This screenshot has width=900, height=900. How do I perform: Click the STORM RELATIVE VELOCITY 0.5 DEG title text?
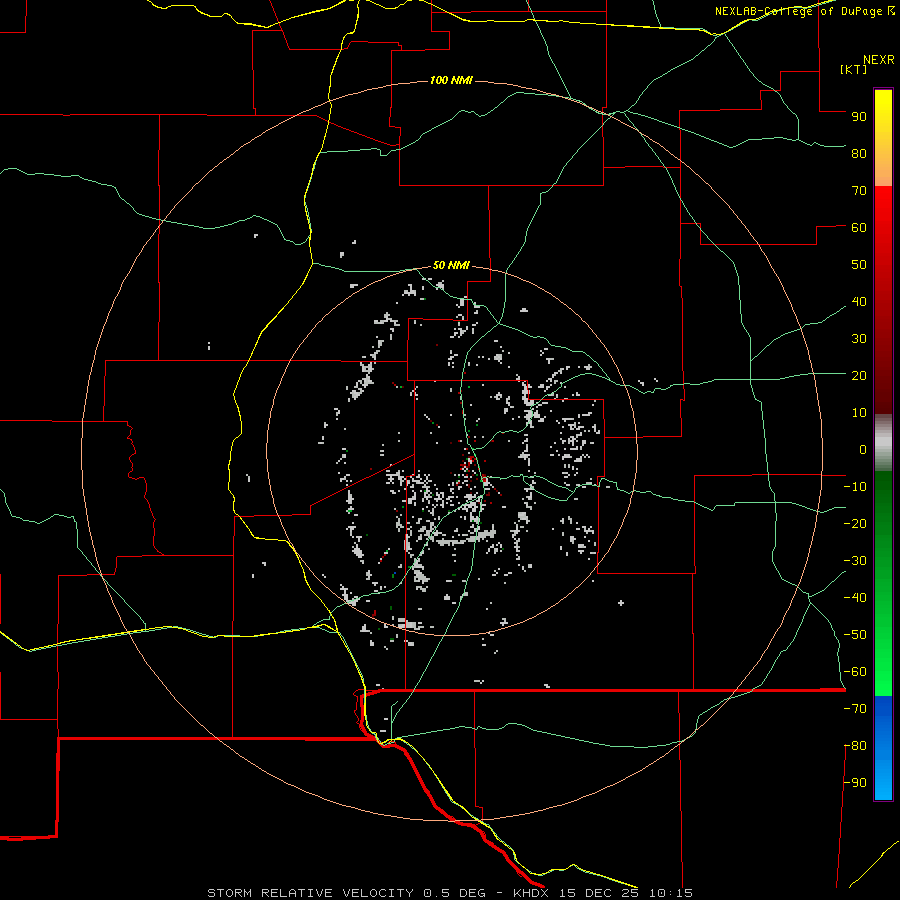(346, 893)
